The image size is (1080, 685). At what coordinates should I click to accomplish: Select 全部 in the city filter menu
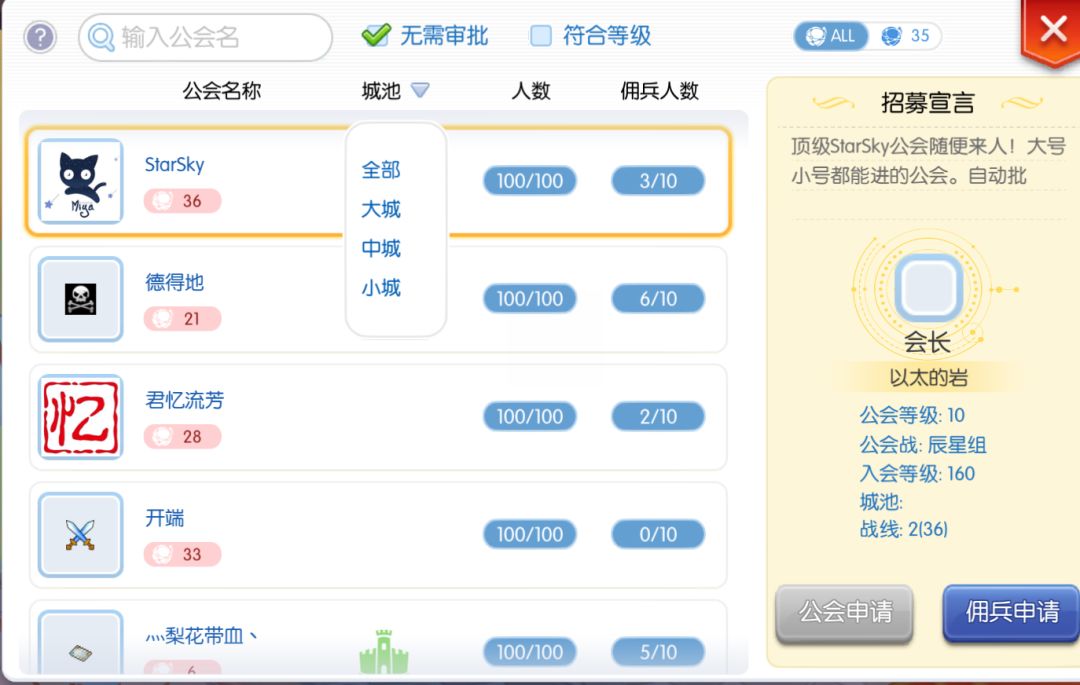point(381,170)
